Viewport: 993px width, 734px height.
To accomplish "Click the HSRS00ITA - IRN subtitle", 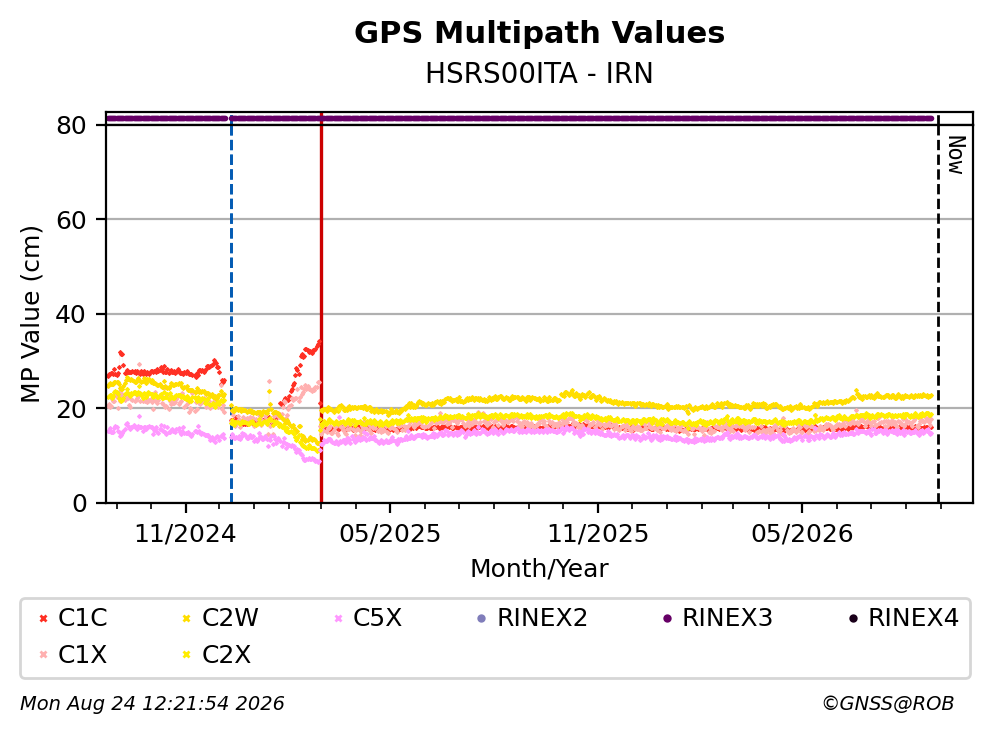I will coord(539,73).
